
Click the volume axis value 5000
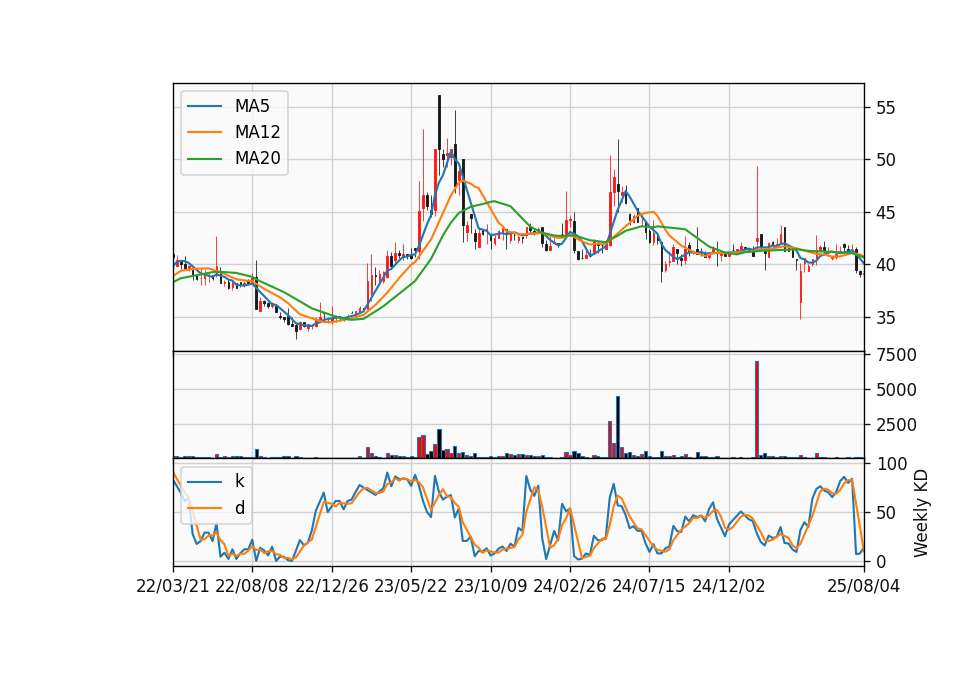[x=896, y=390]
